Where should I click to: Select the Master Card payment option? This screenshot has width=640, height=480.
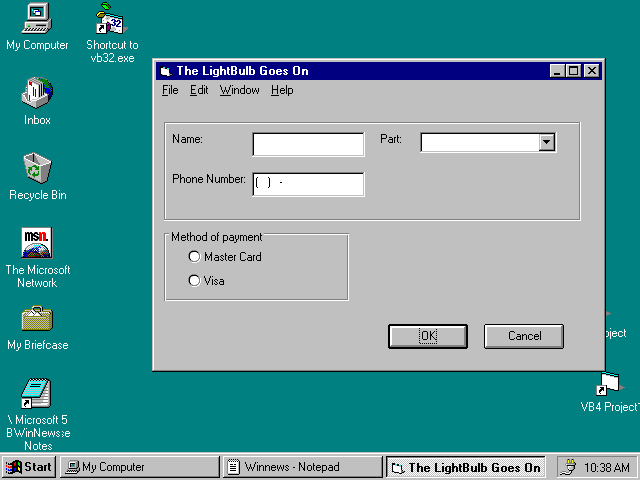click(x=195, y=257)
